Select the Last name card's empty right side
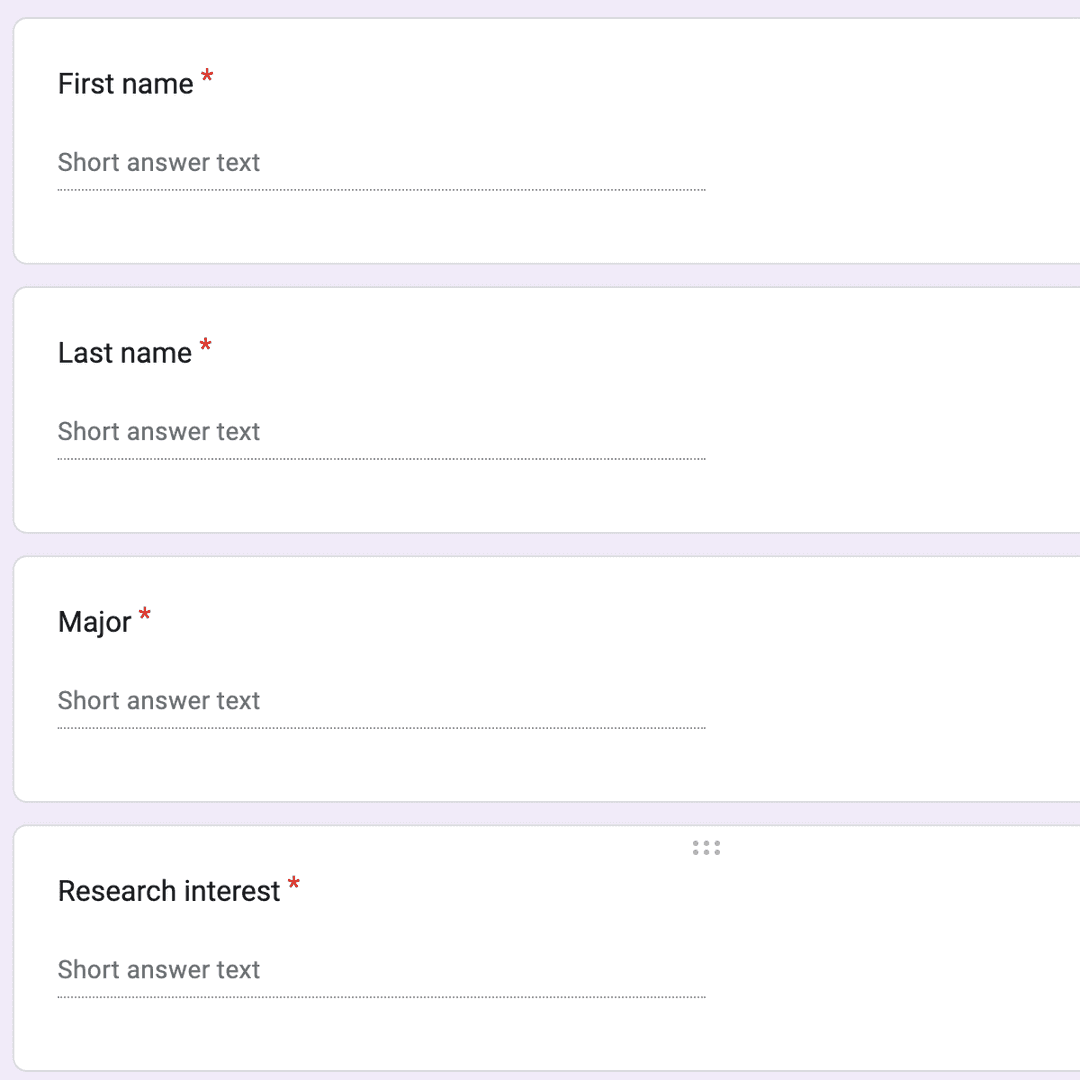The image size is (1080, 1080). tap(900, 410)
